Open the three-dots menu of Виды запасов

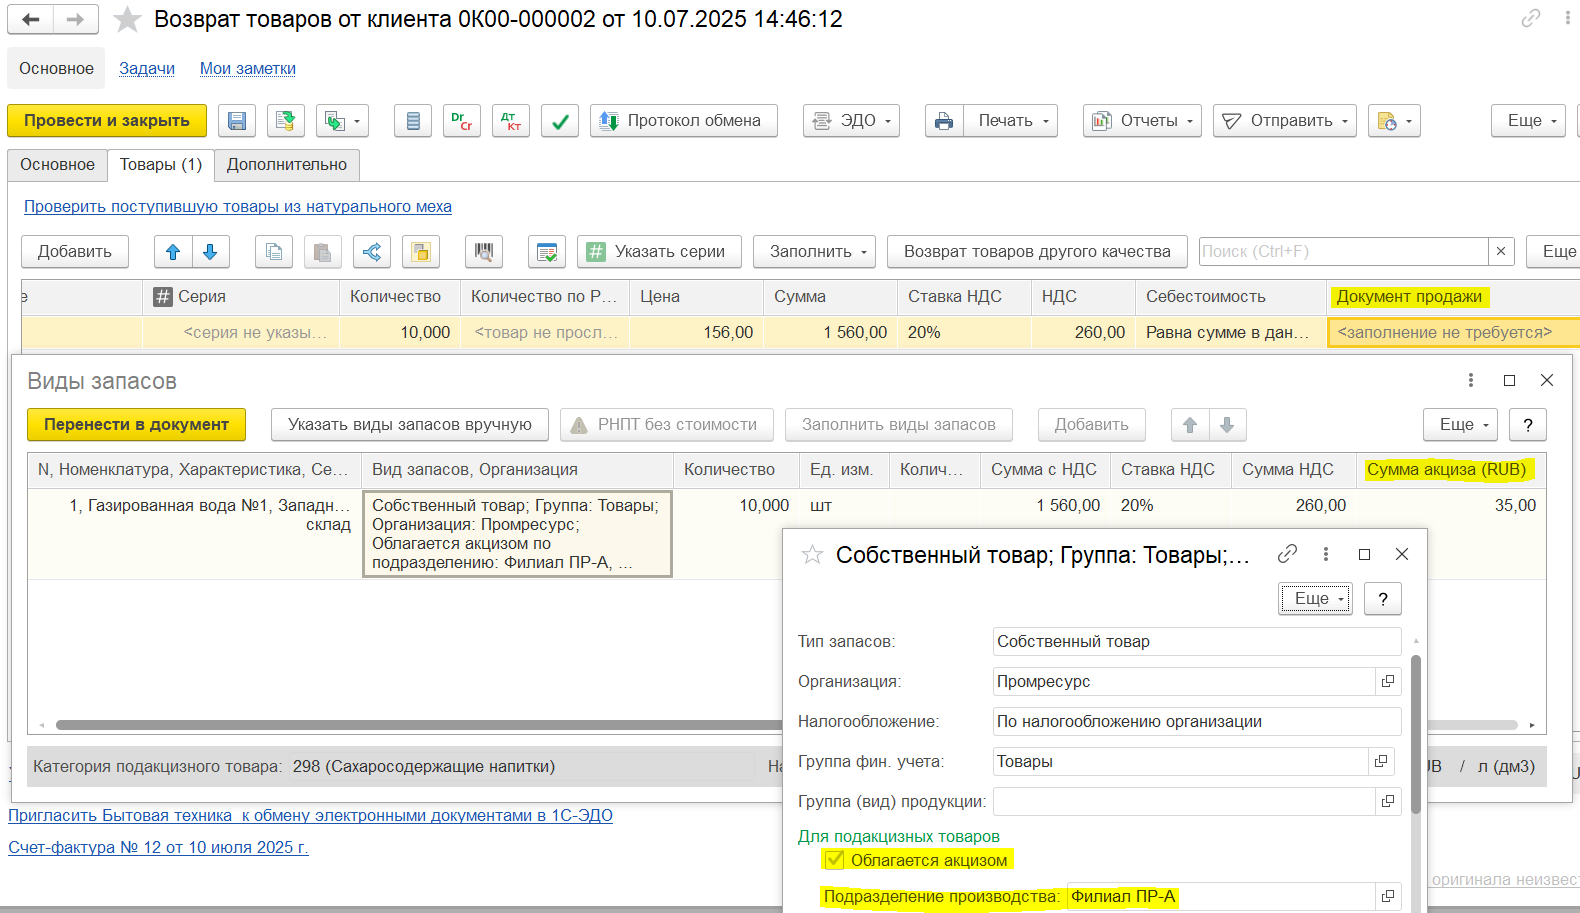[x=1470, y=380]
